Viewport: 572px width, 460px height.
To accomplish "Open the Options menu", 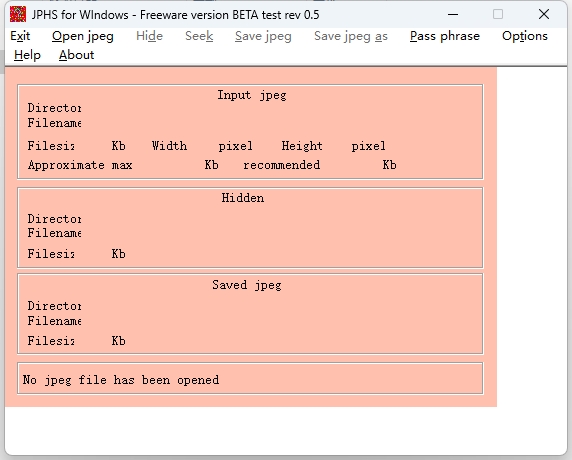I will (525, 36).
